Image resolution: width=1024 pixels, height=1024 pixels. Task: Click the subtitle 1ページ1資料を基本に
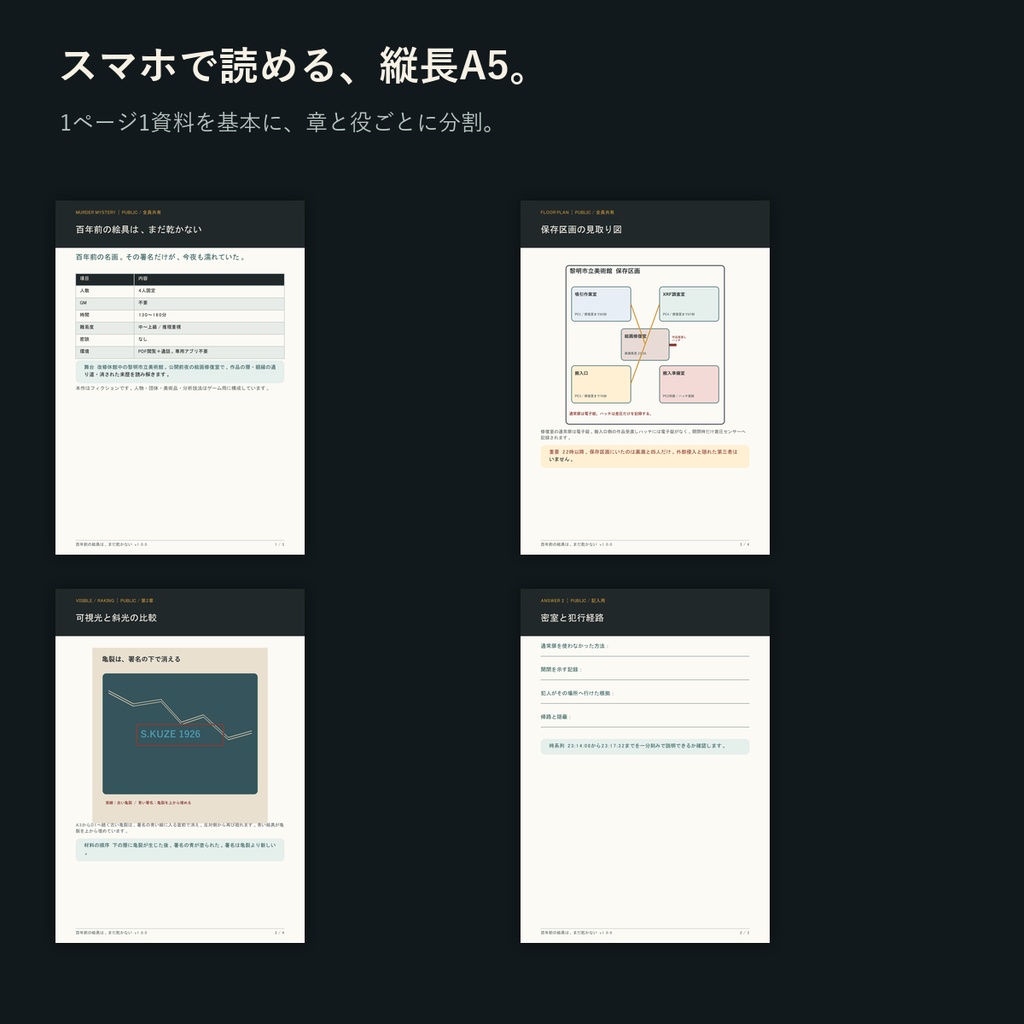point(278,122)
